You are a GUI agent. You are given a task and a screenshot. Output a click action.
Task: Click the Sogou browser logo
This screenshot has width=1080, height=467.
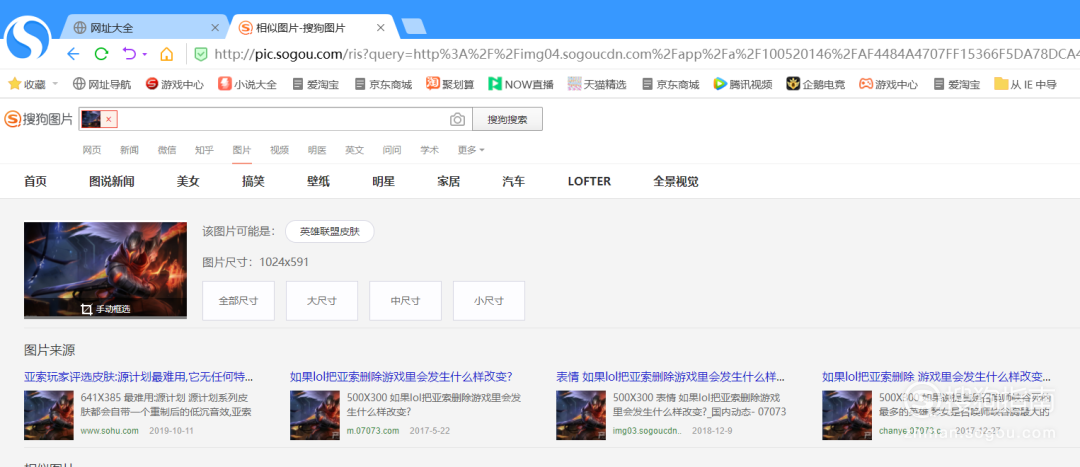(x=28, y=38)
